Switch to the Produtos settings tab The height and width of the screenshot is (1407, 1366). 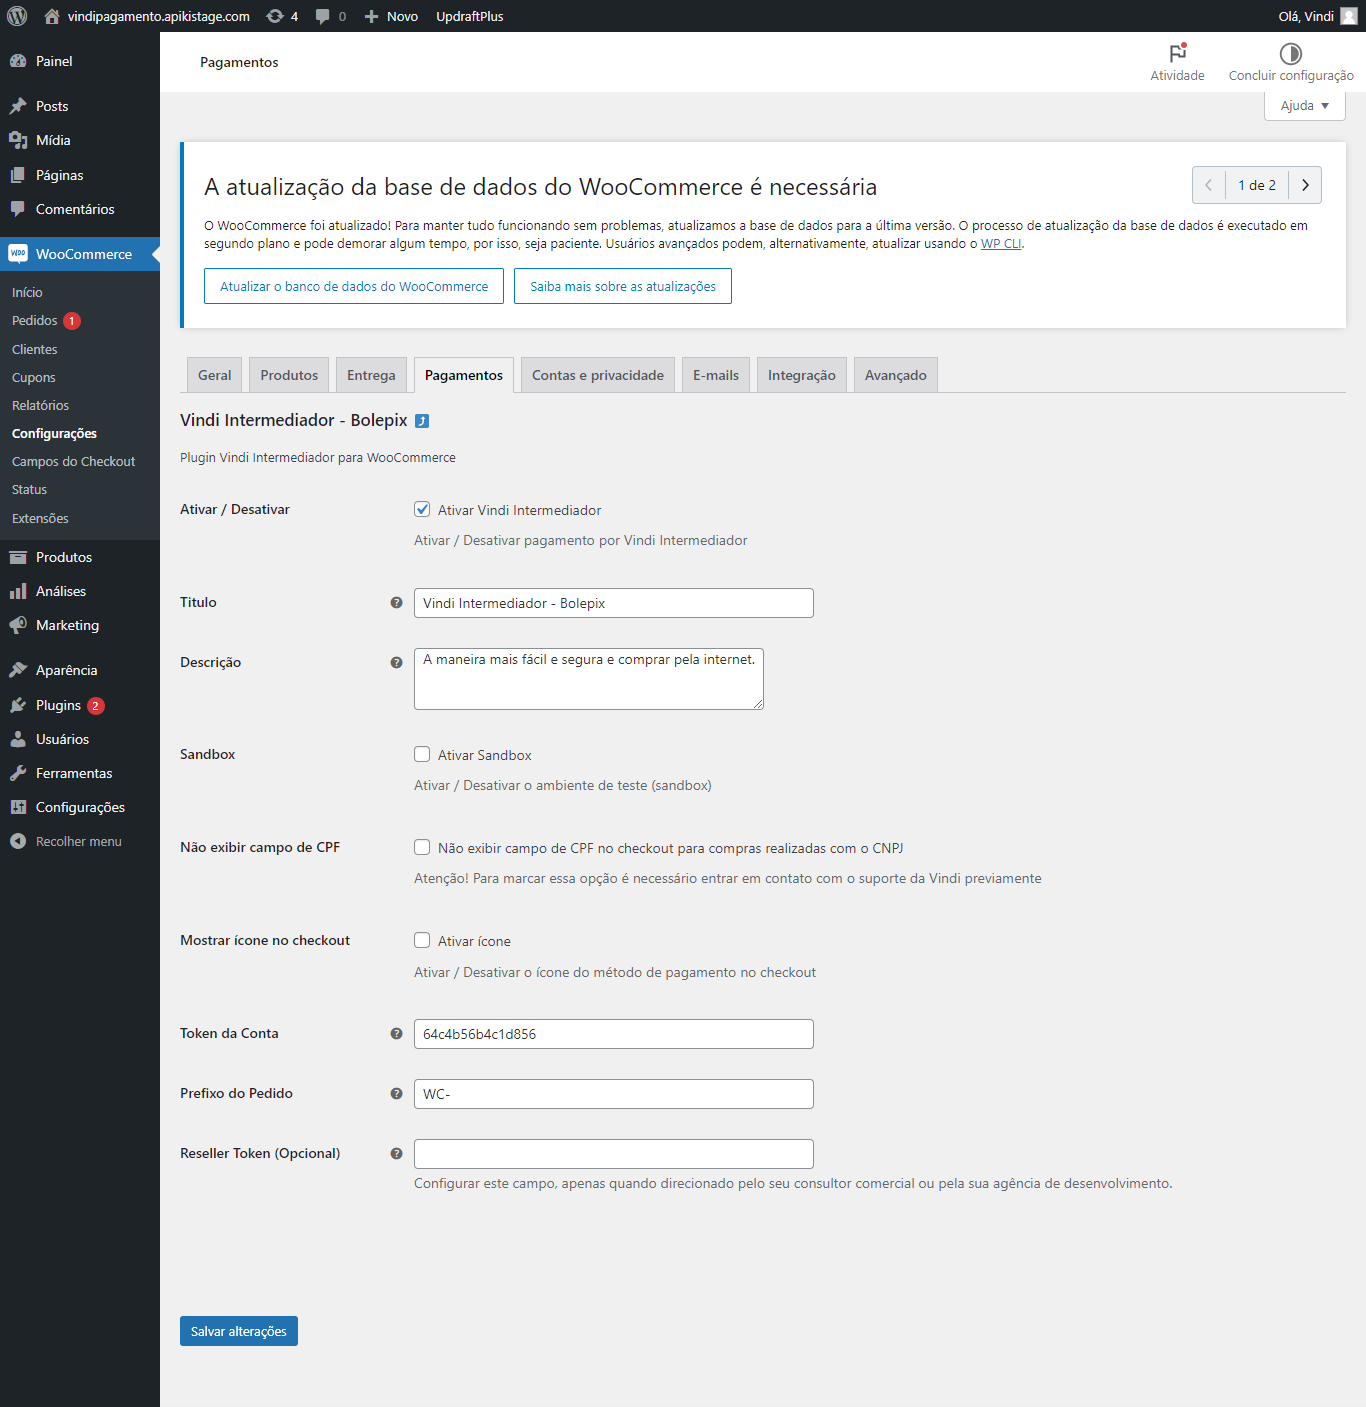click(289, 375)
